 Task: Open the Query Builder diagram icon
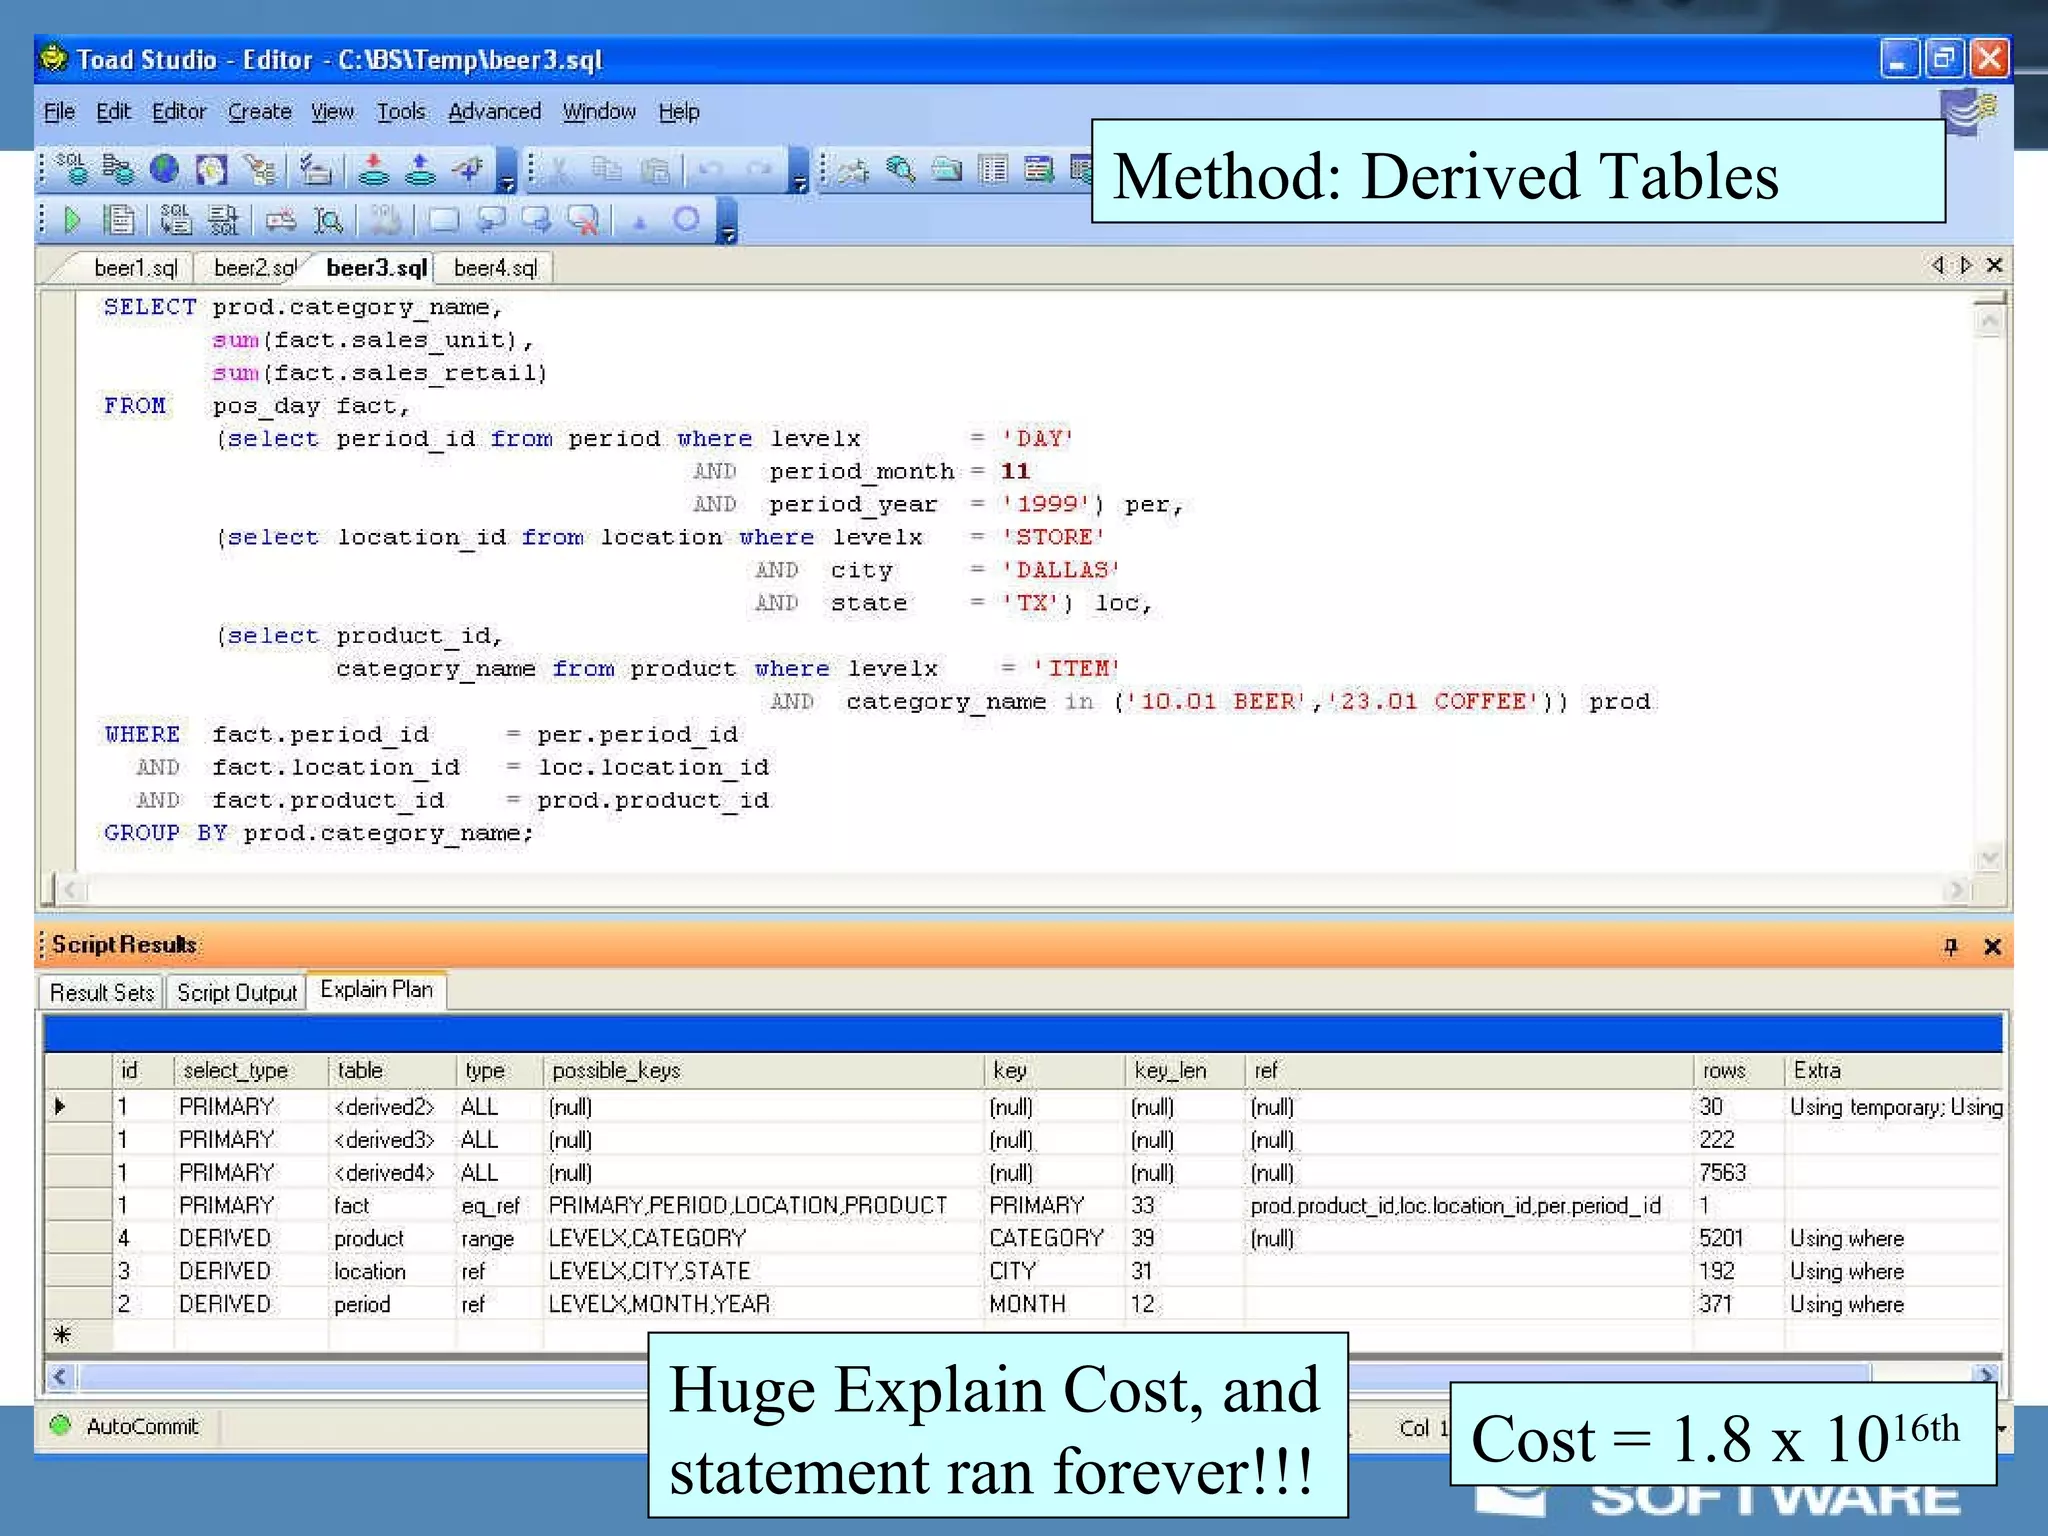pos(118,169)
